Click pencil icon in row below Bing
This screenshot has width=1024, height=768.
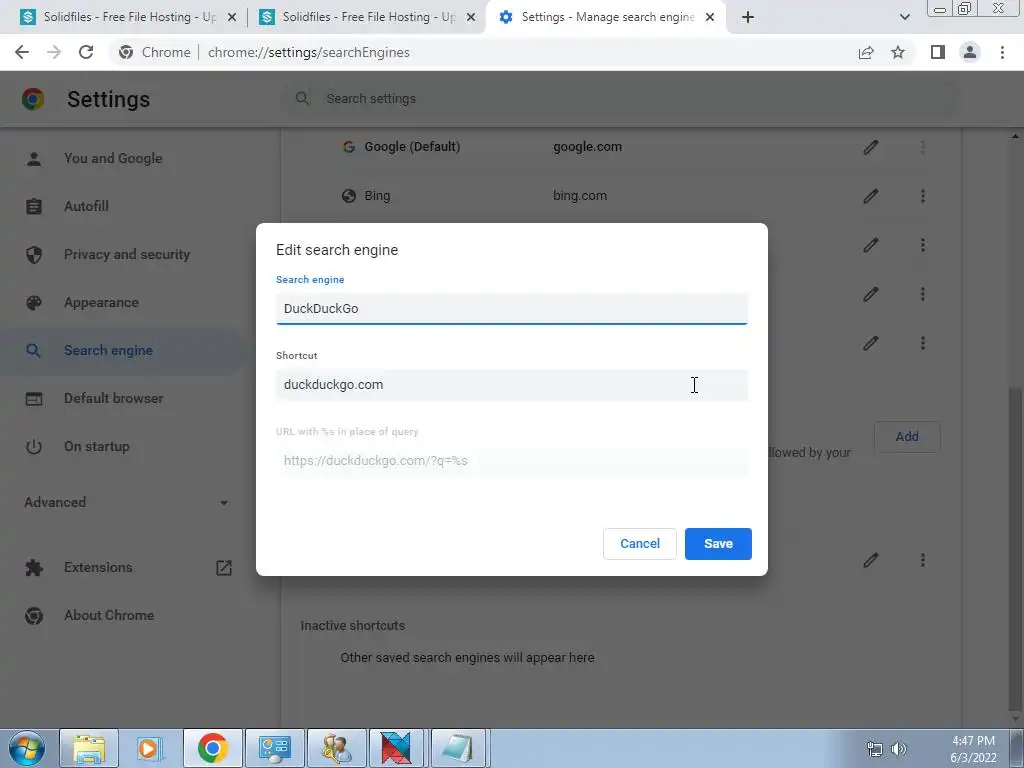click(871, 245)
